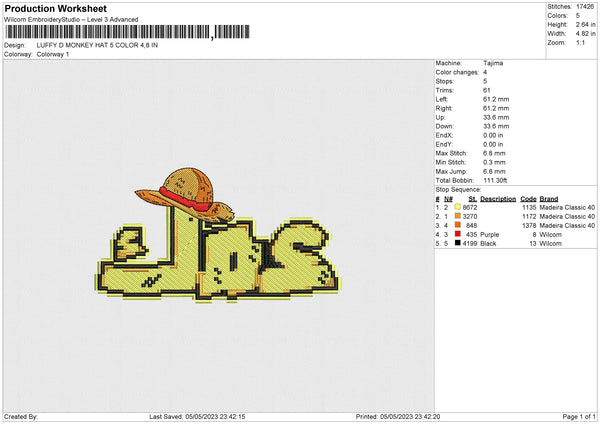Image resolution: width=600 pixels, height=424 pixels.
Task: Click thread code 1135
Action: pos(529,207)
